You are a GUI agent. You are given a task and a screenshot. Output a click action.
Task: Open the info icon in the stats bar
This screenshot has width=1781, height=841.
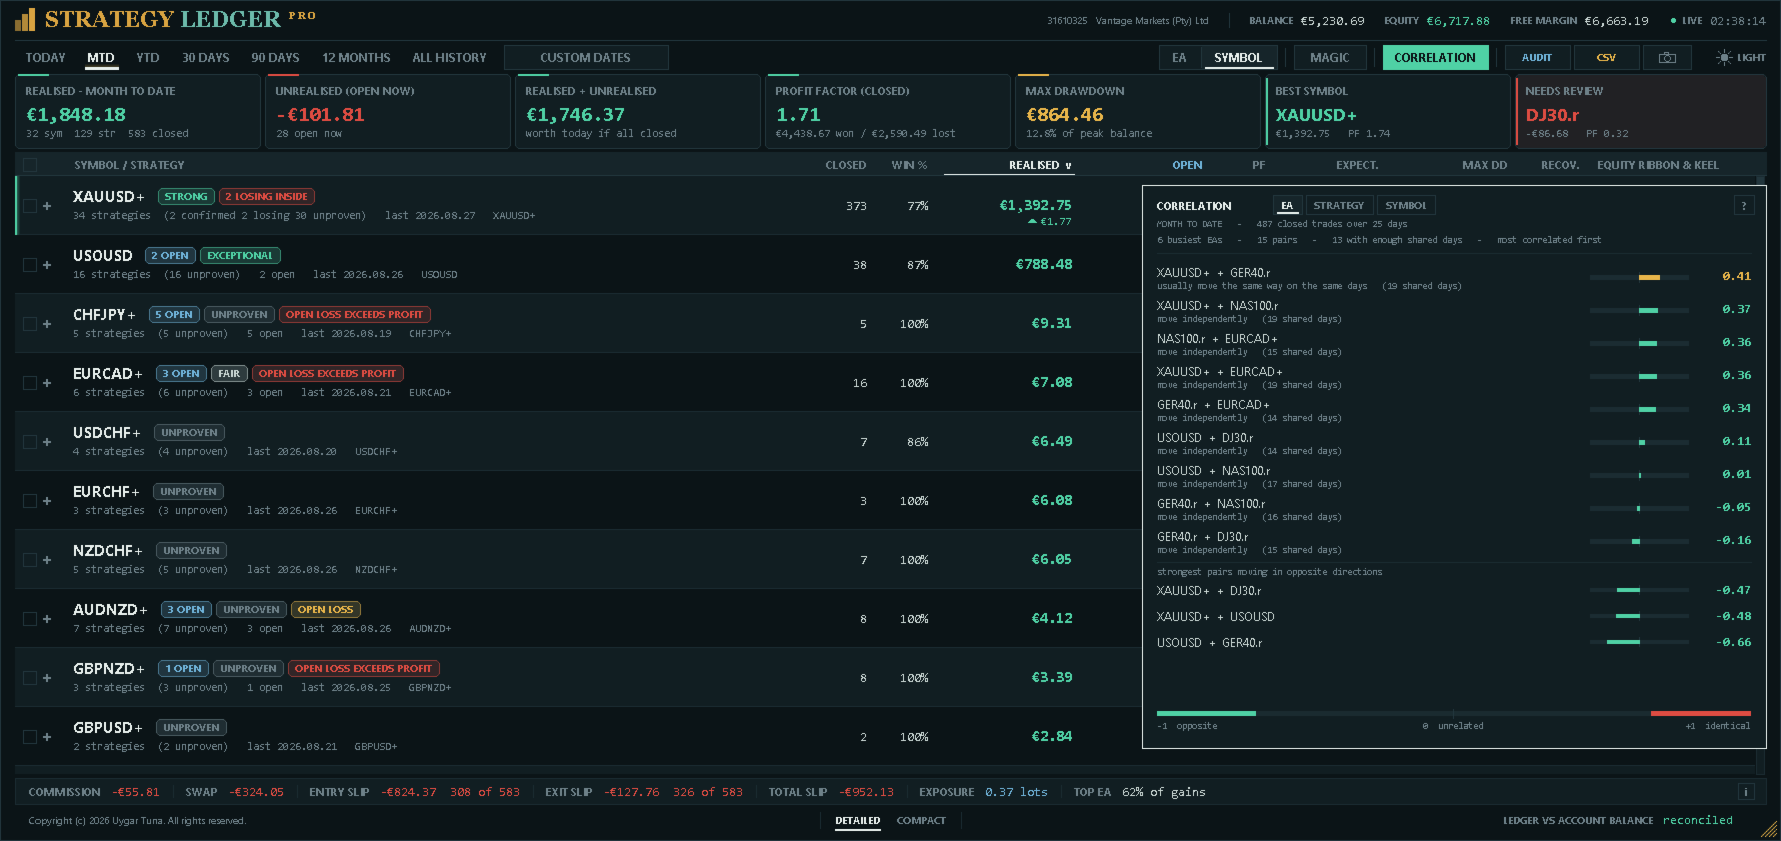coord(1746,792)
